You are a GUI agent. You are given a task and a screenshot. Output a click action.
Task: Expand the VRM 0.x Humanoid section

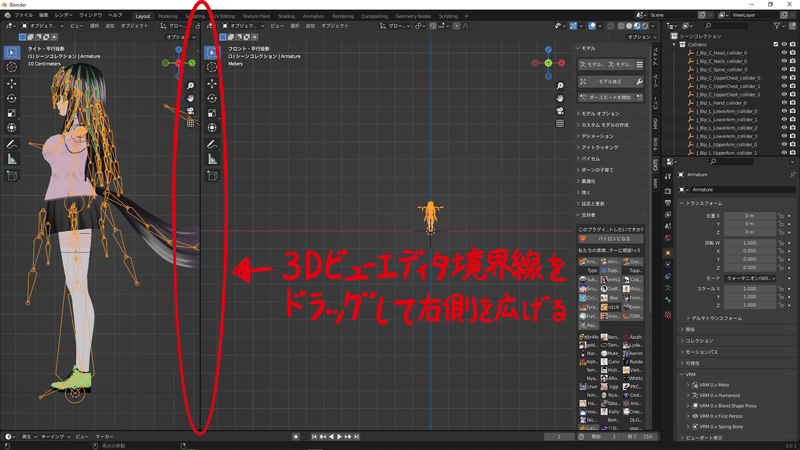[719, 395]
